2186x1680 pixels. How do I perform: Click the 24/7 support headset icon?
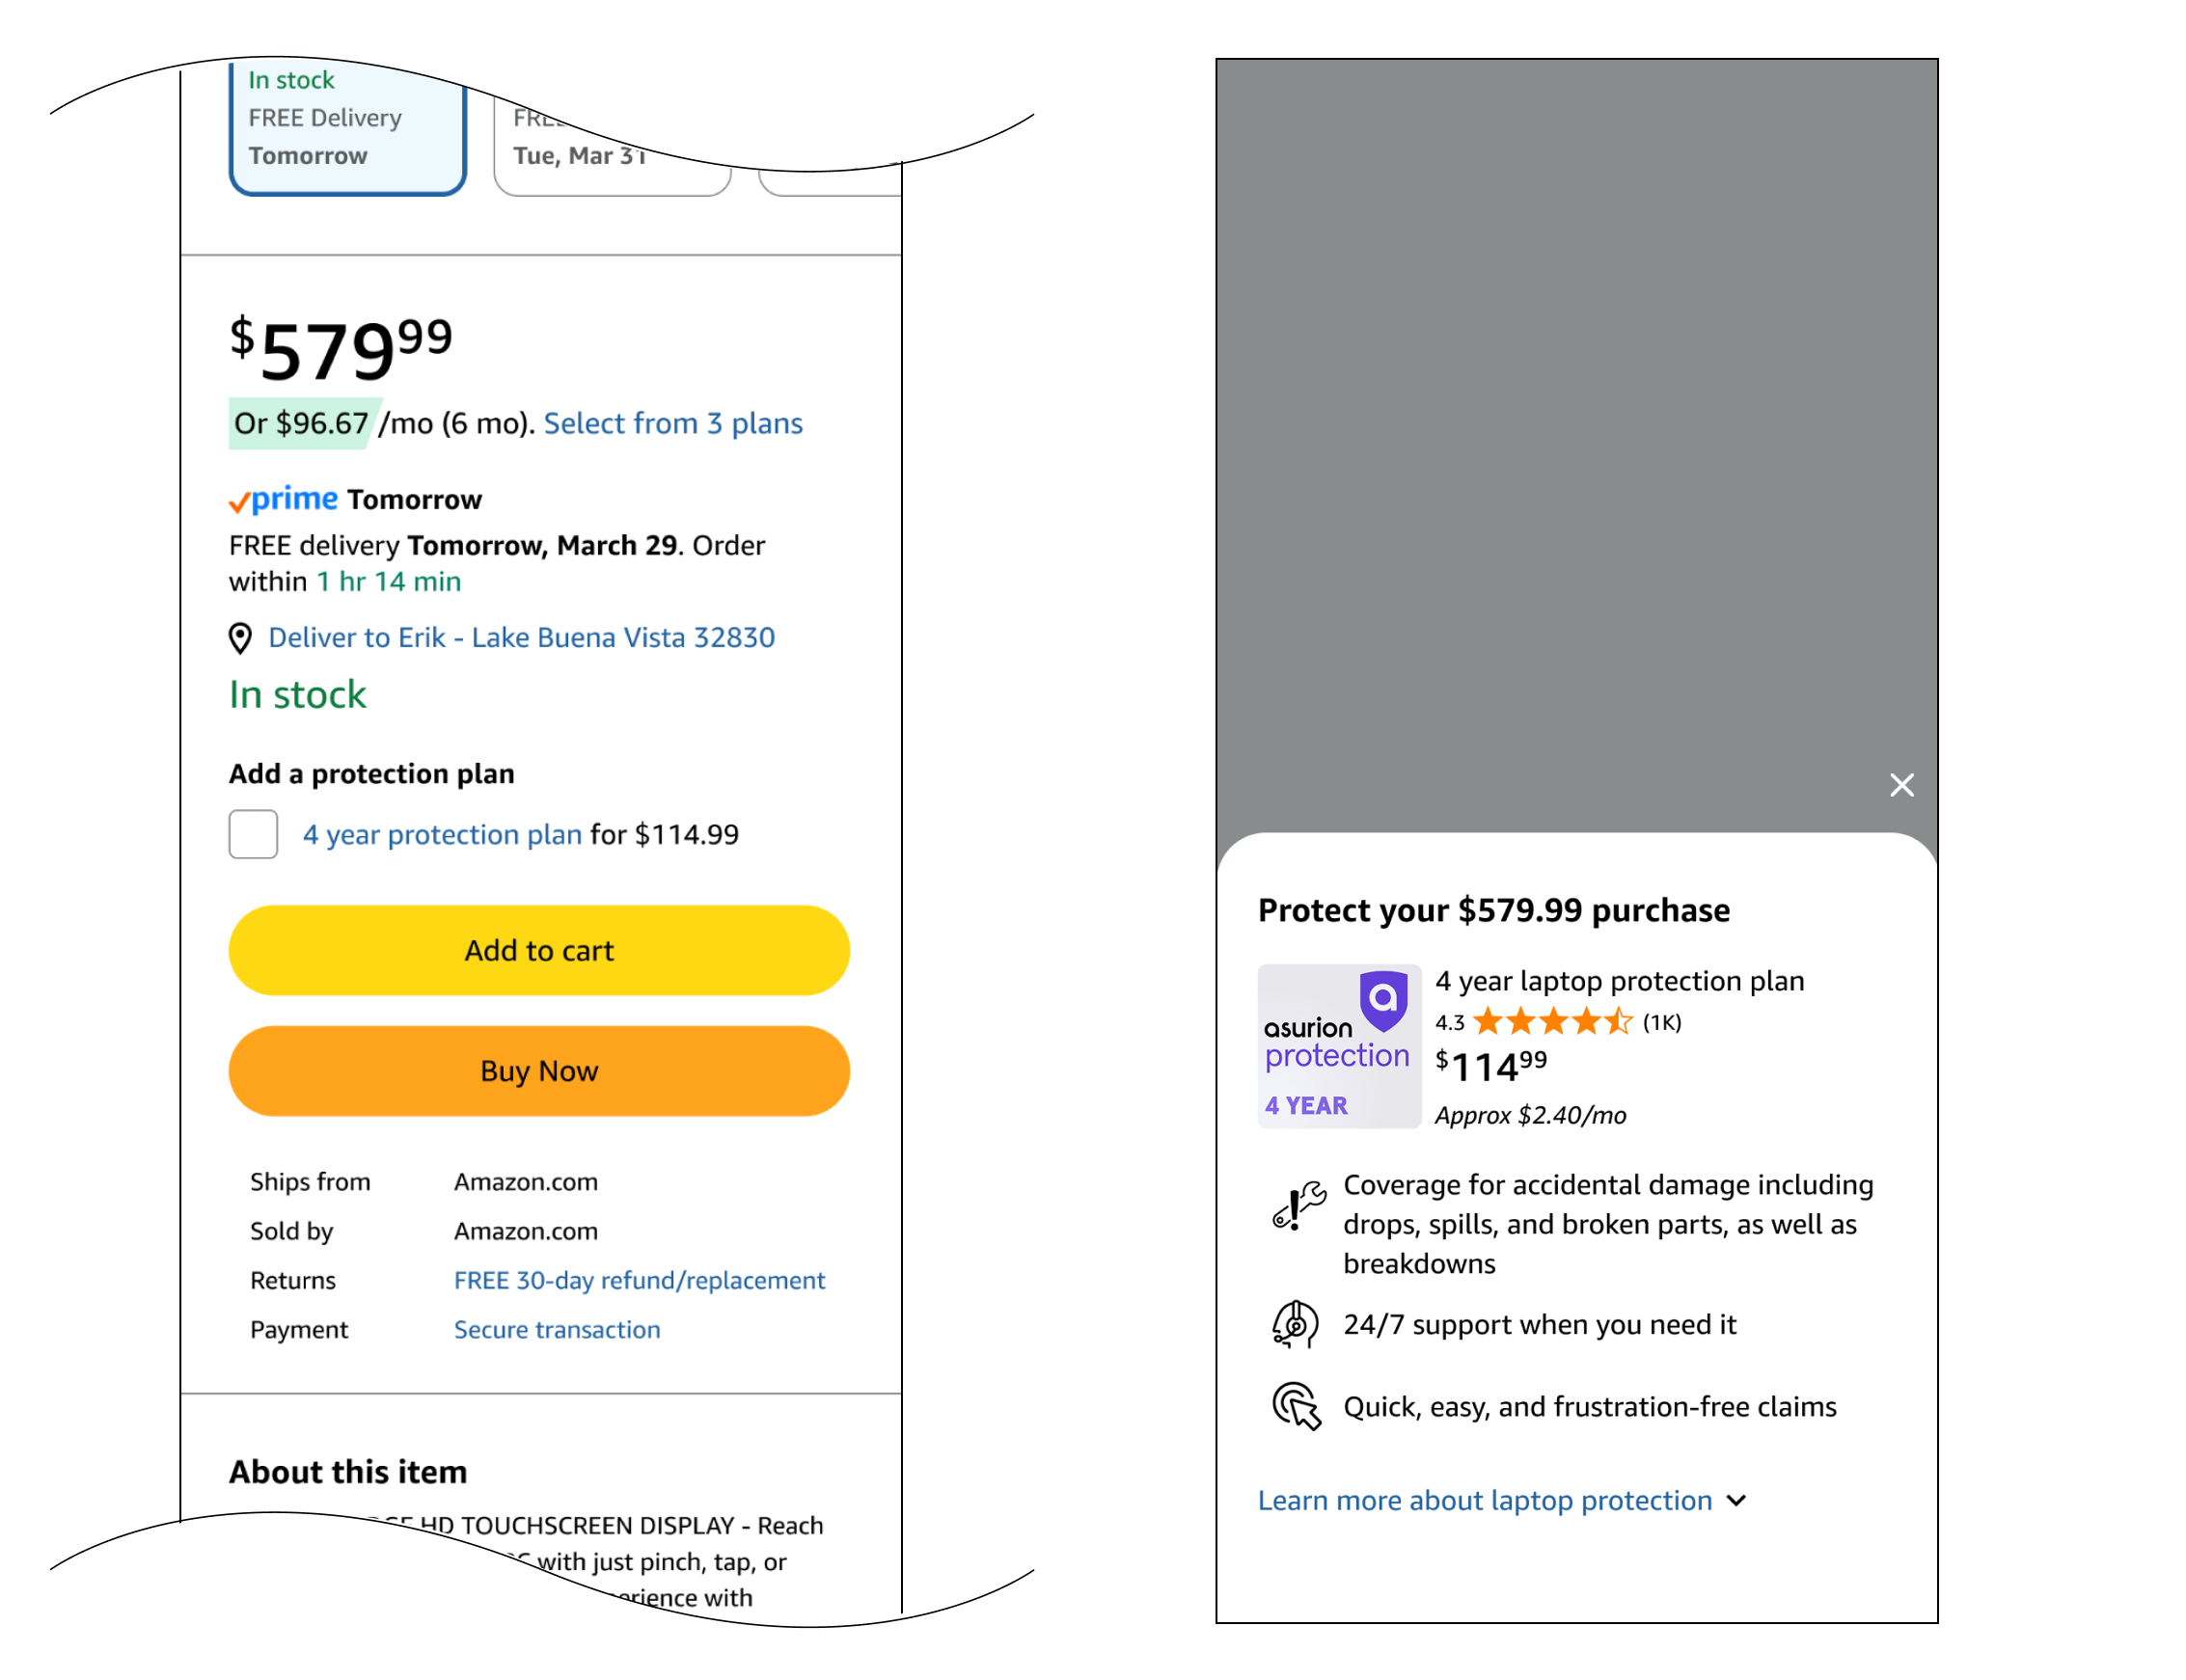[1295, 1324]
